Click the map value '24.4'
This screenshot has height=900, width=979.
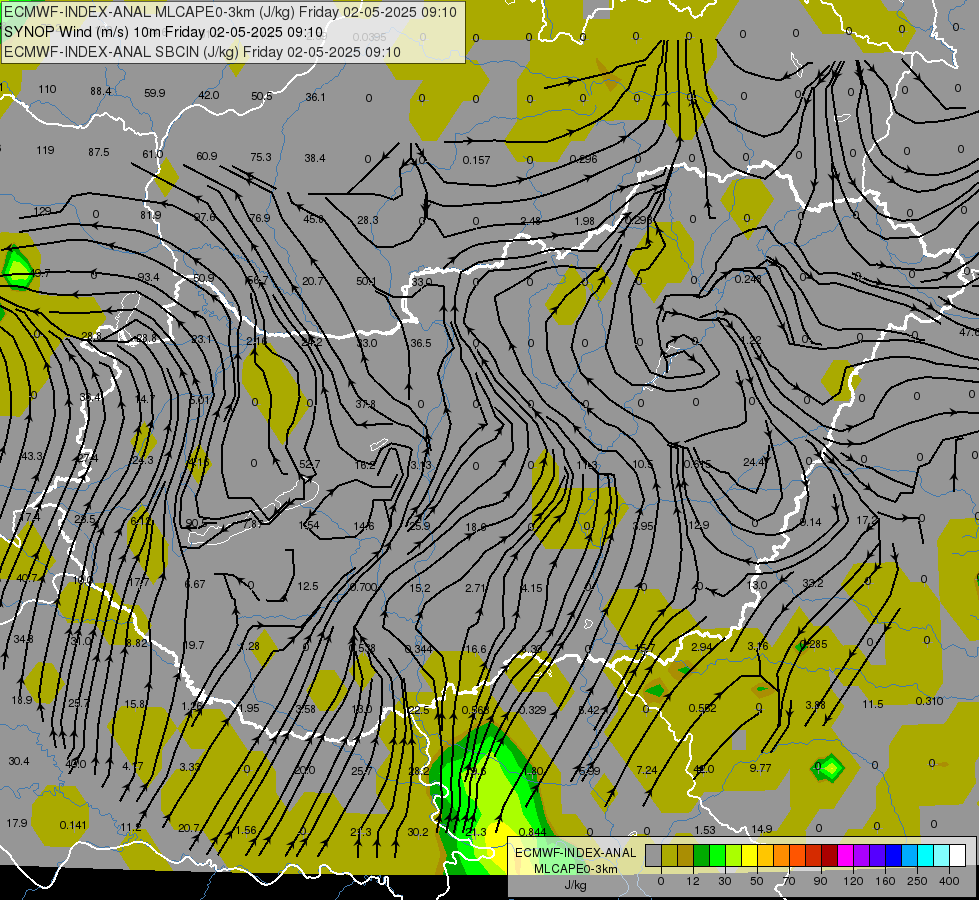pos(755,462)
